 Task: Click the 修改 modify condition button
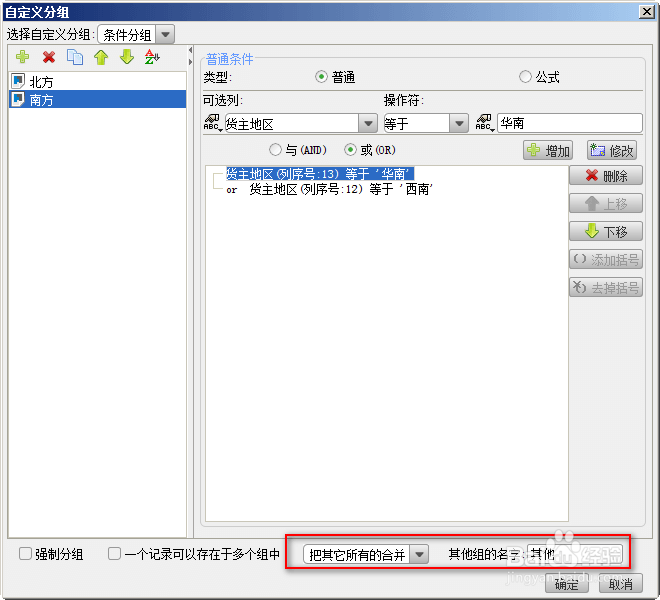(x=612, y=150)
